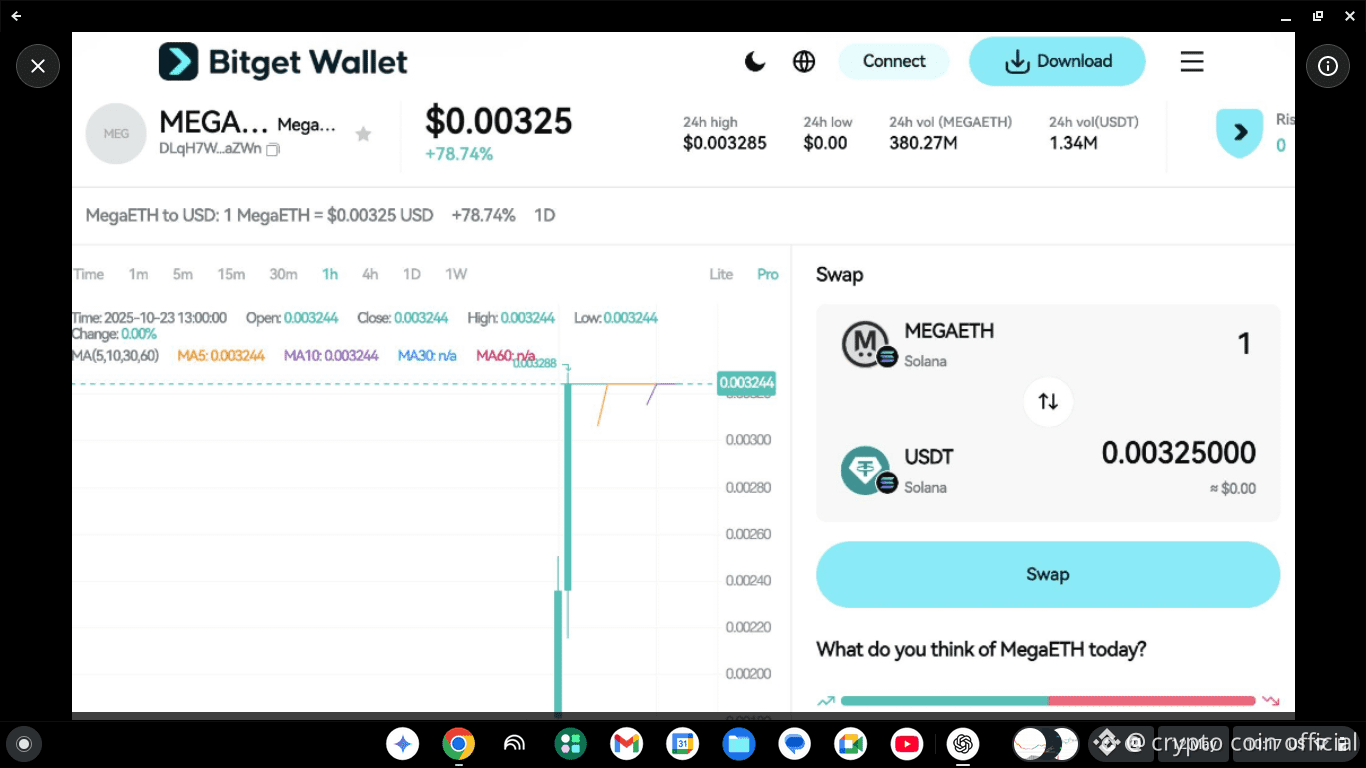
Task: Click the USDT amount field 0.00325000
Action: click(1179, 453)
